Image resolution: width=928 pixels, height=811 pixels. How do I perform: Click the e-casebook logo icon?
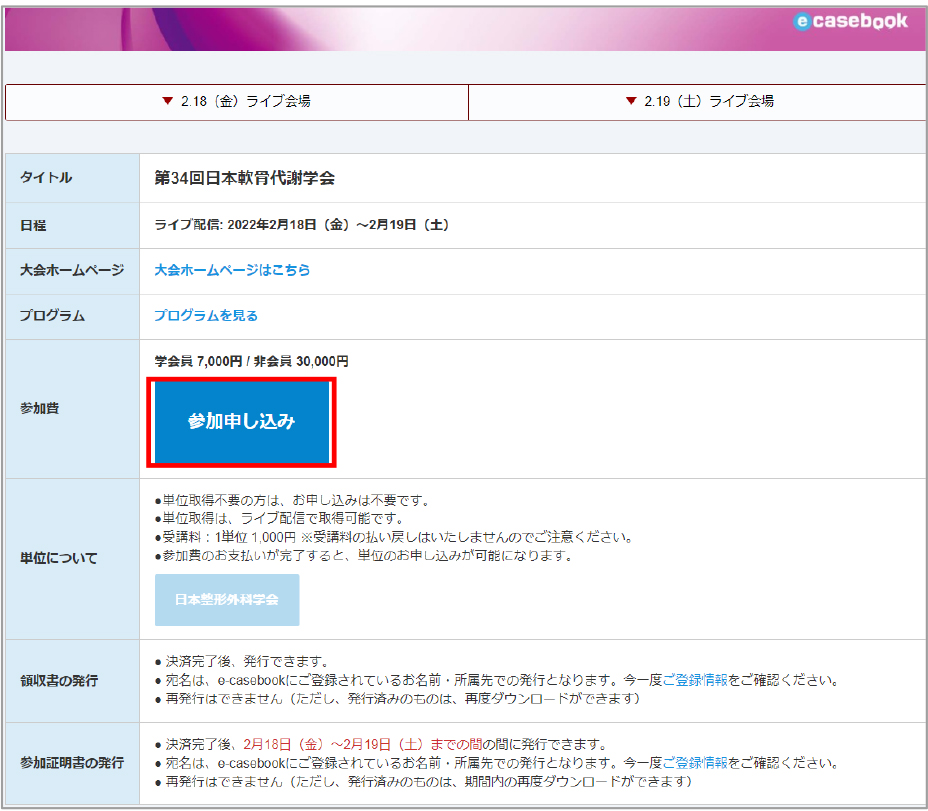click(x=803, y=21)
